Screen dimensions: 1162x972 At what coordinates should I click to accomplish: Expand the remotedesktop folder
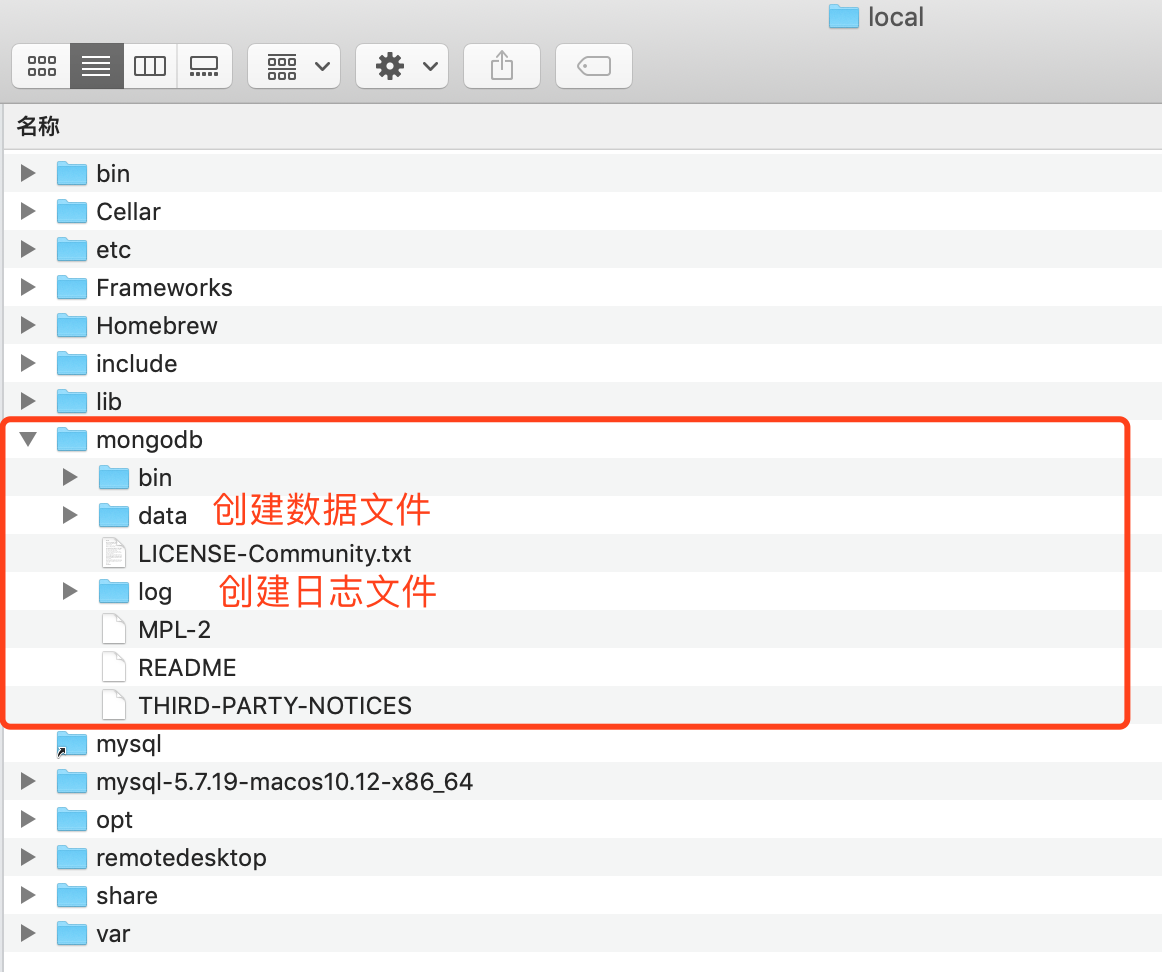(x=28, y=857)
